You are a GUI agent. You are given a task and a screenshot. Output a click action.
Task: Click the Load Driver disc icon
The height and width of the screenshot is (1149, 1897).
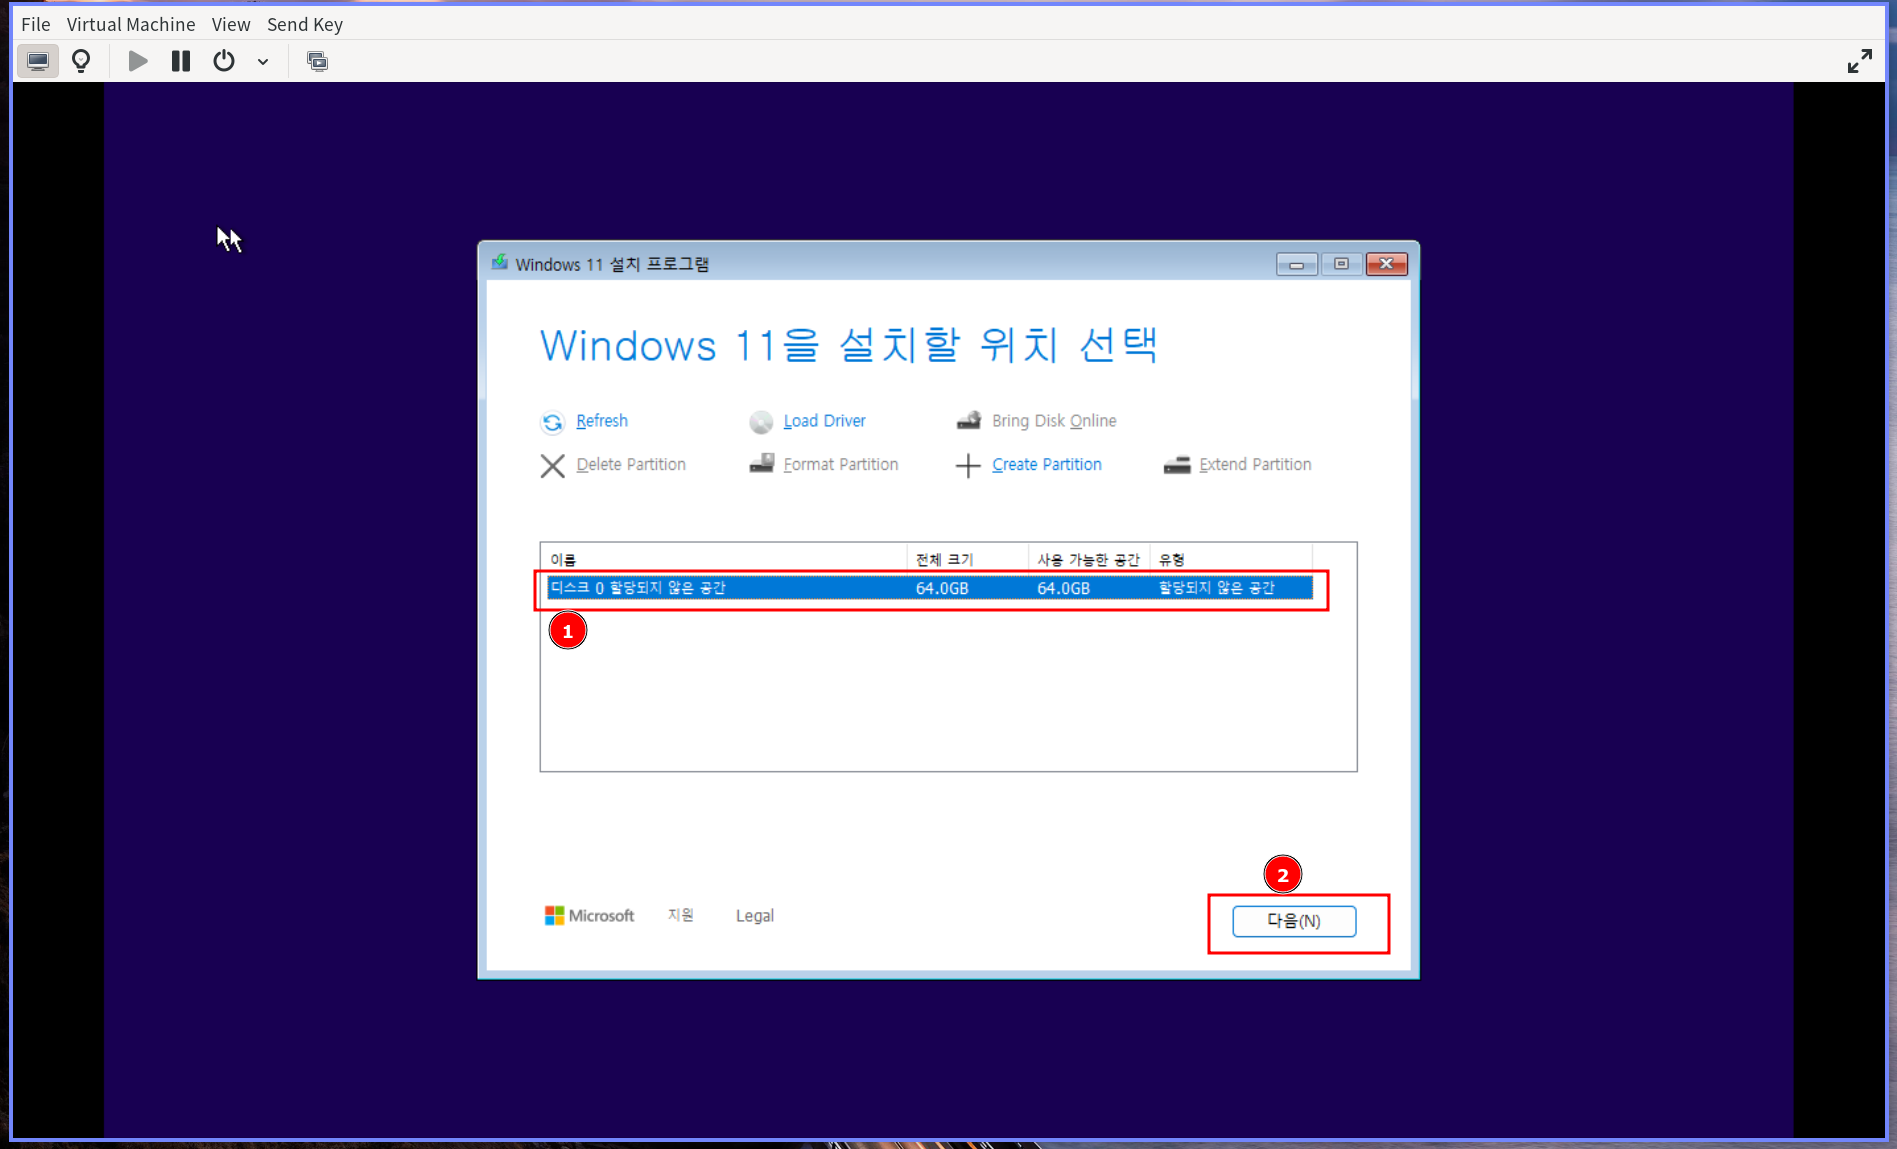pos(761,421)
